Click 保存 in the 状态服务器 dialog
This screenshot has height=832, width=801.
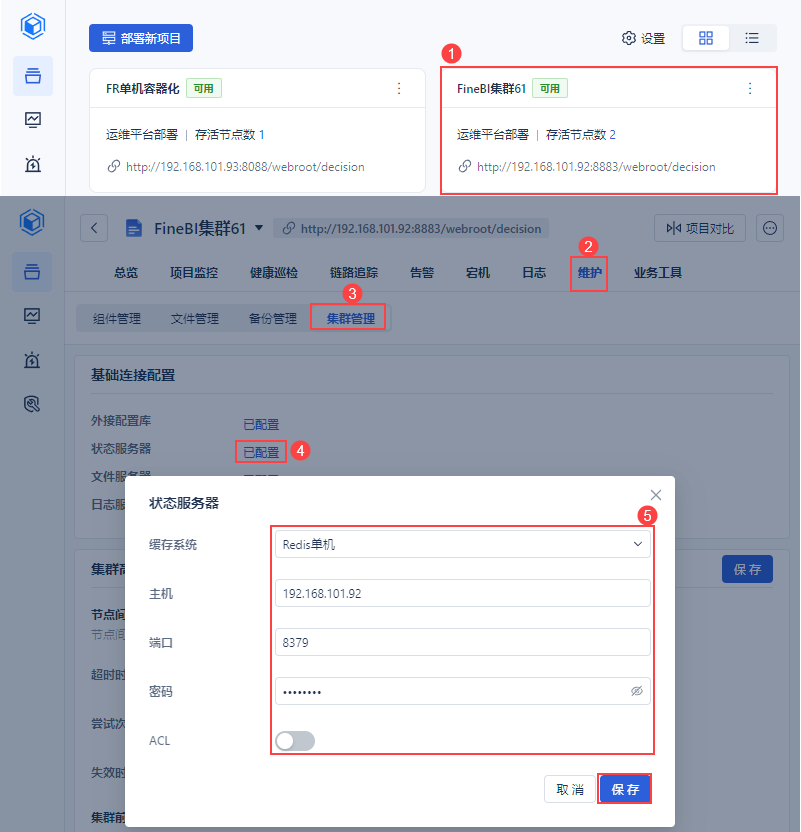(x=625, y=790)
